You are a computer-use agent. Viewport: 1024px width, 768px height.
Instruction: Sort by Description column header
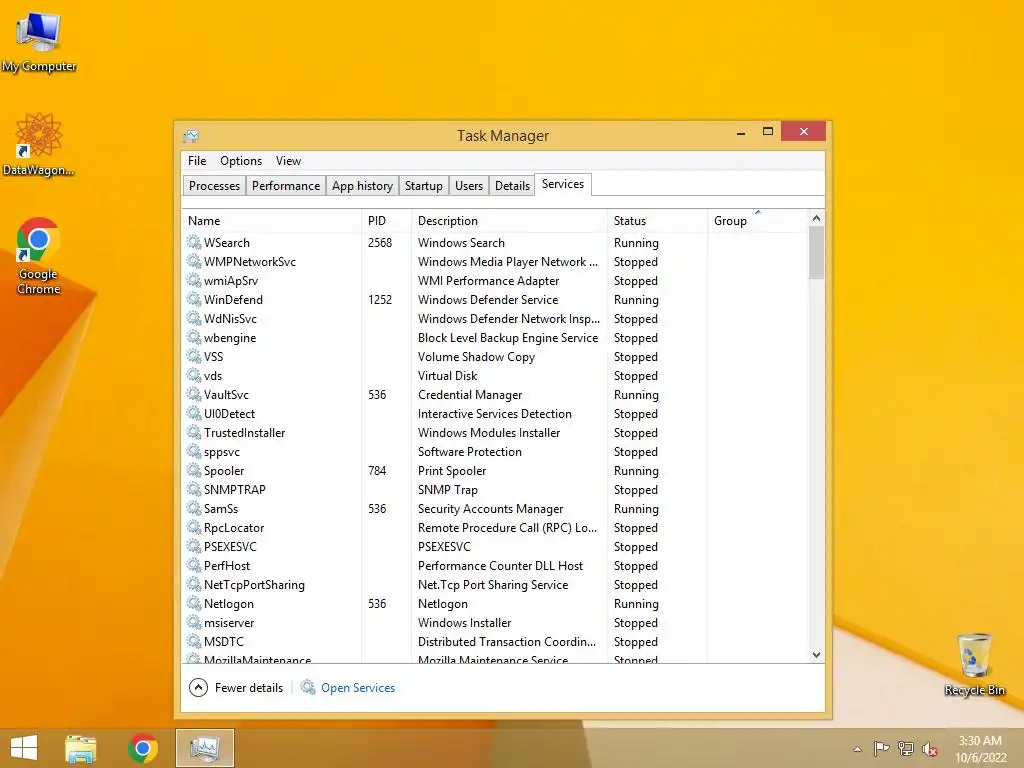(x=509, y=221)
